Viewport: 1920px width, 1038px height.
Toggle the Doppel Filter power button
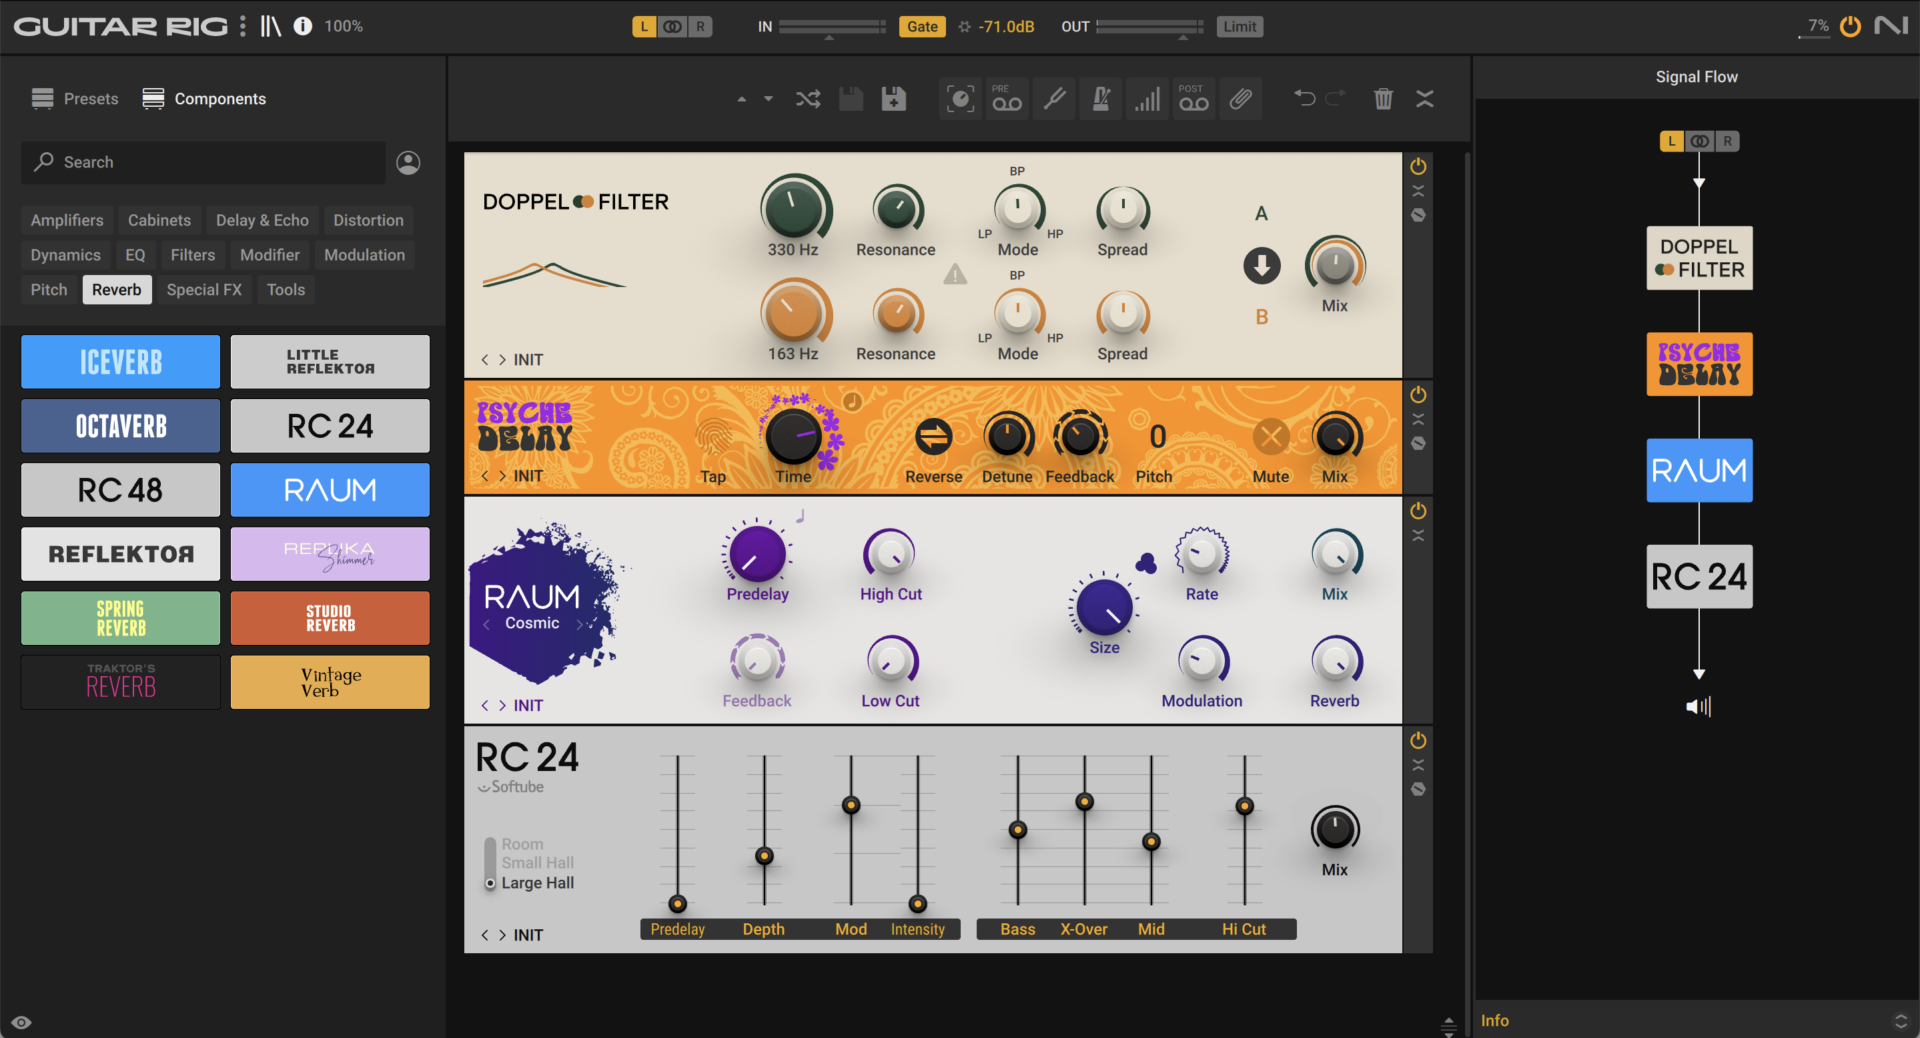[x=1418, y=167]
